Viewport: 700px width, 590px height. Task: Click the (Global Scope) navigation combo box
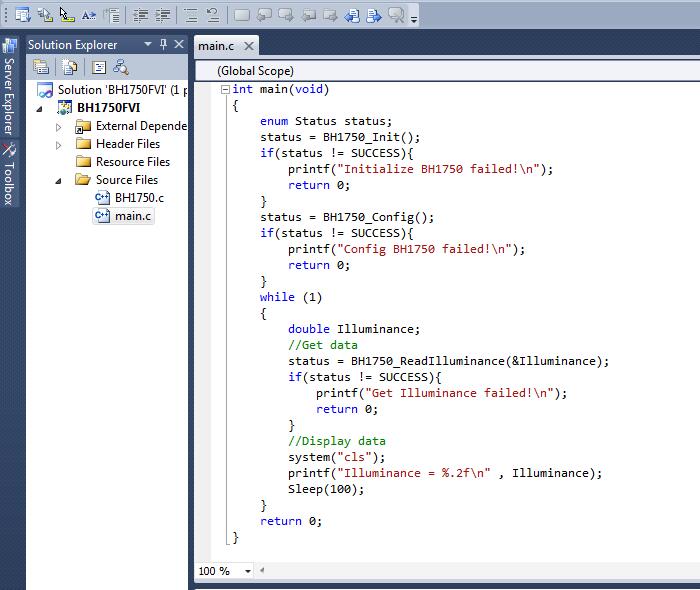coord(447,71)
